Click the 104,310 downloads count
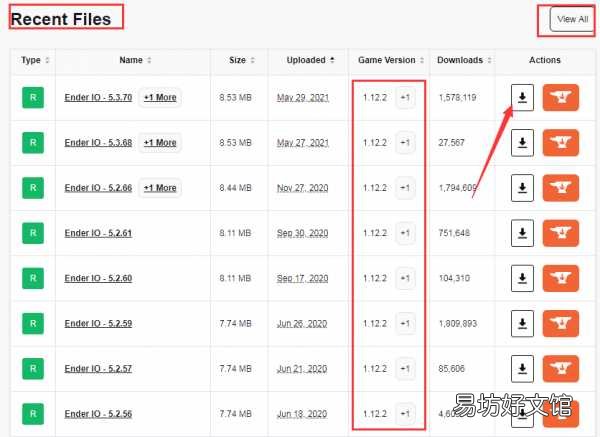The image size is (600, 437). pos(454,278)
